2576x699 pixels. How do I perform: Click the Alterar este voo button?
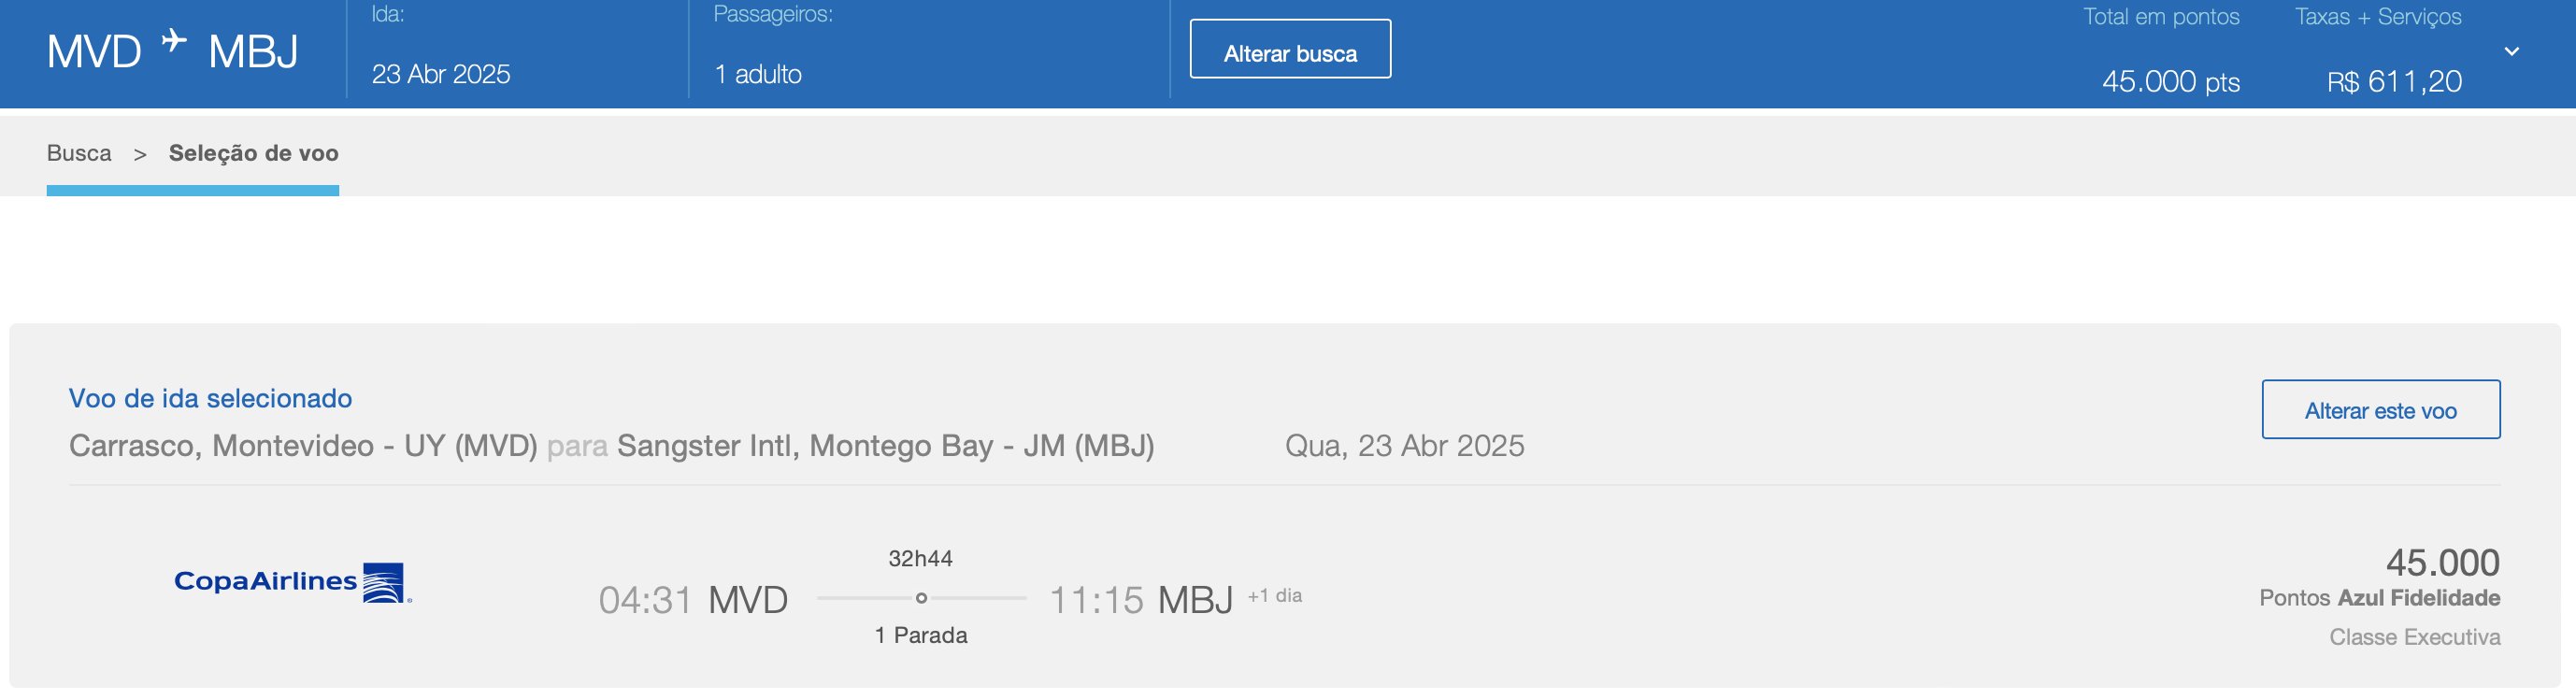pyautogui.click(x=2381, y=410)
